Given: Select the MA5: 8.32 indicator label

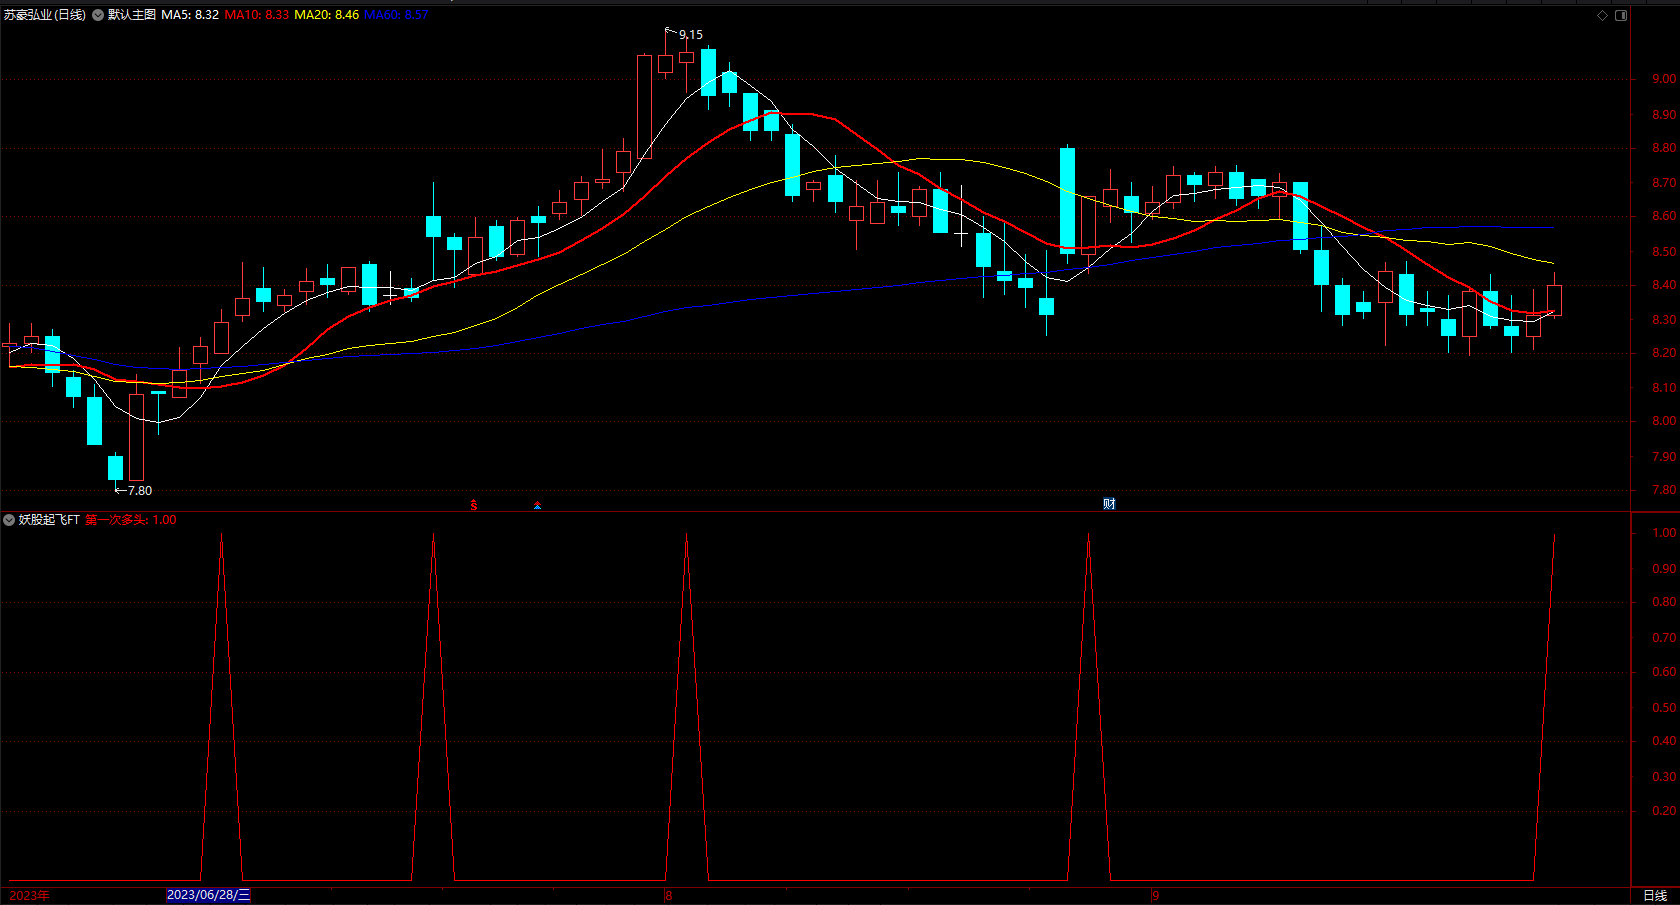Looking at the screenshot, I should (x=190, y=15).
